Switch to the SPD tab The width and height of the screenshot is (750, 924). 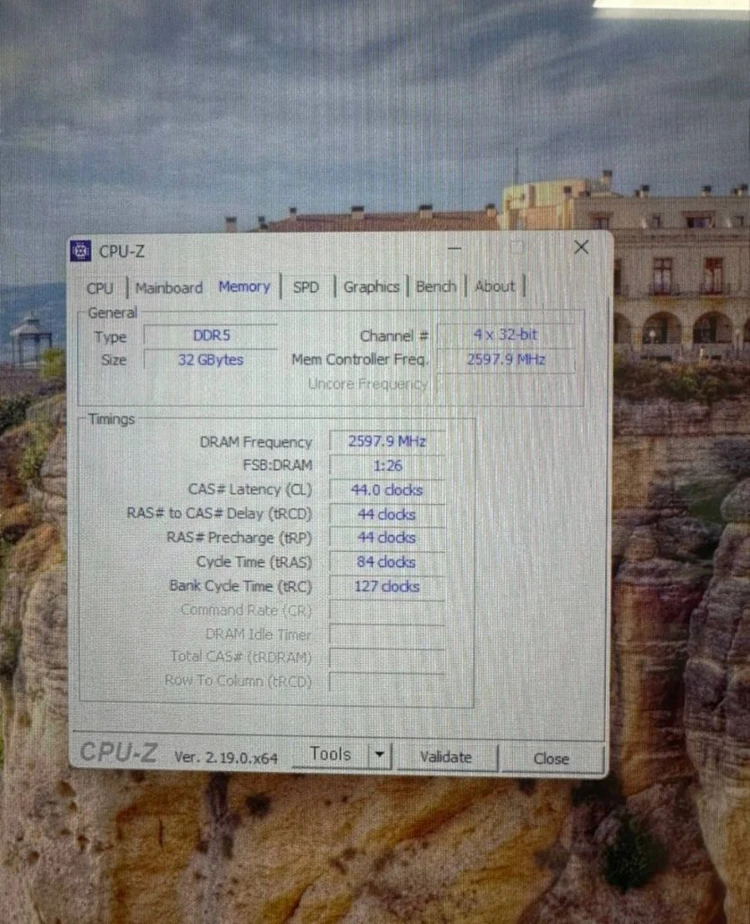(306, 287)
